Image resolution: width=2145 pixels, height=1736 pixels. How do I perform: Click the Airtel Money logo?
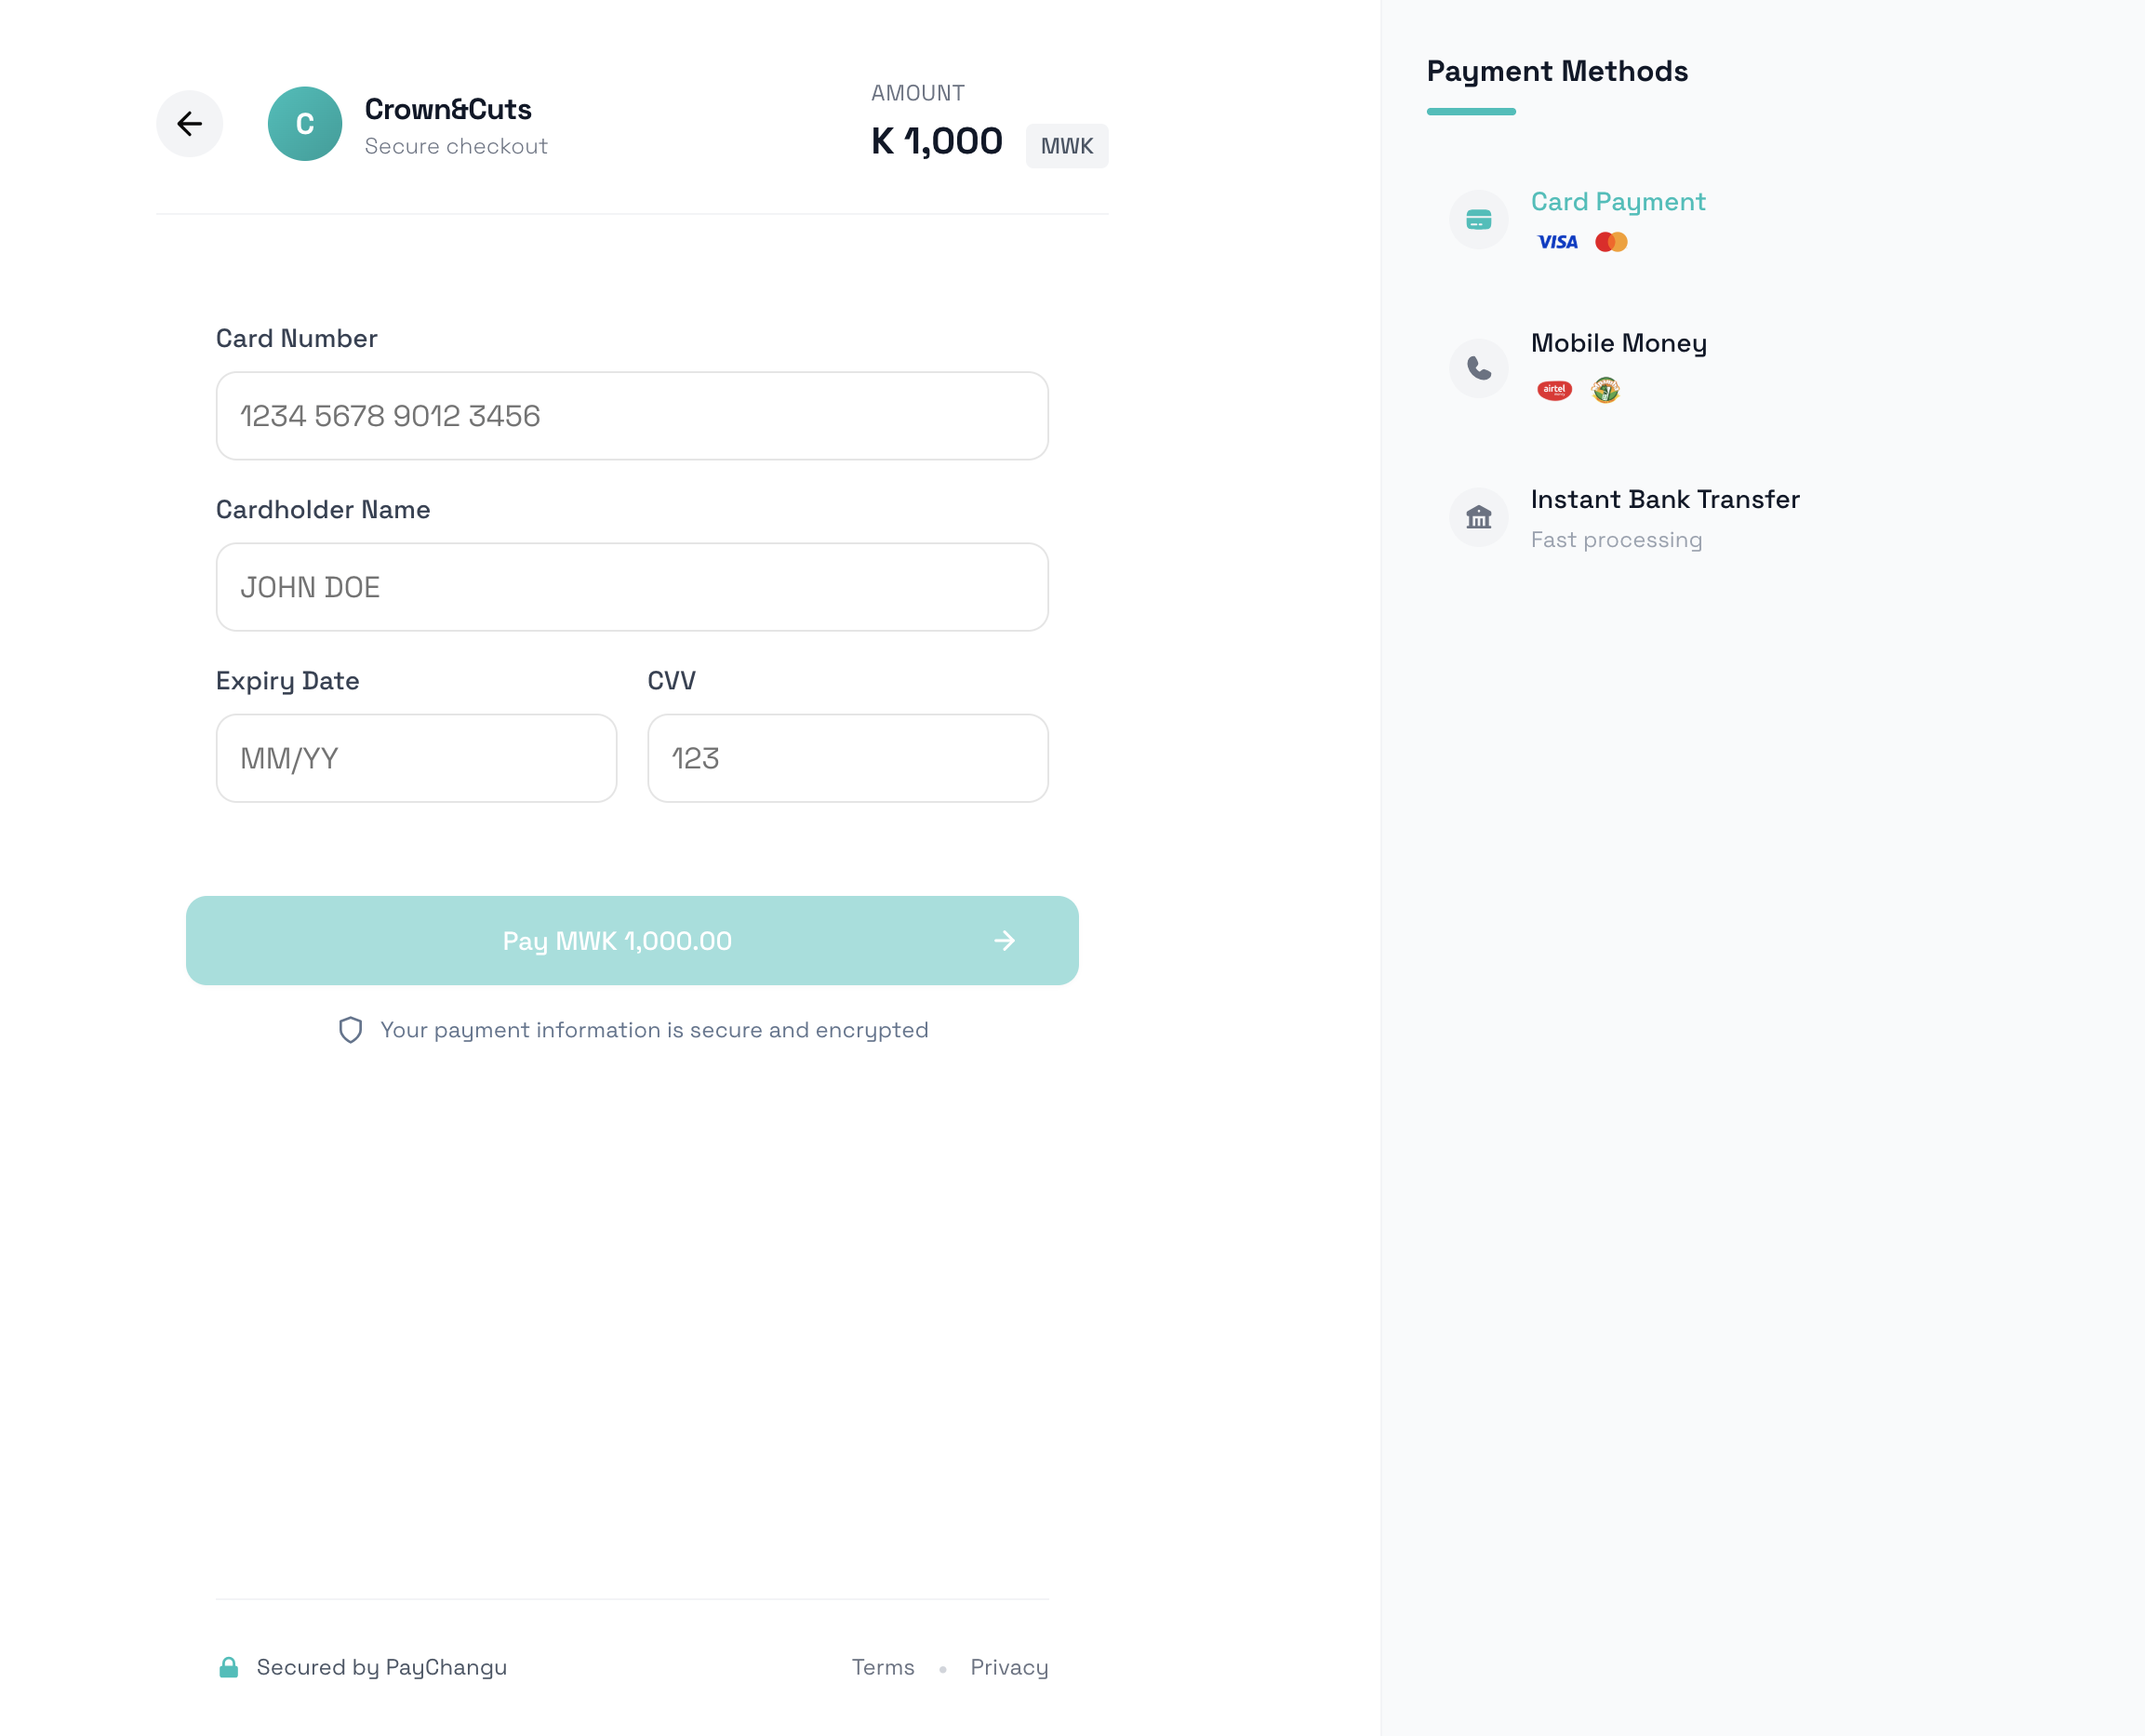1554,390
